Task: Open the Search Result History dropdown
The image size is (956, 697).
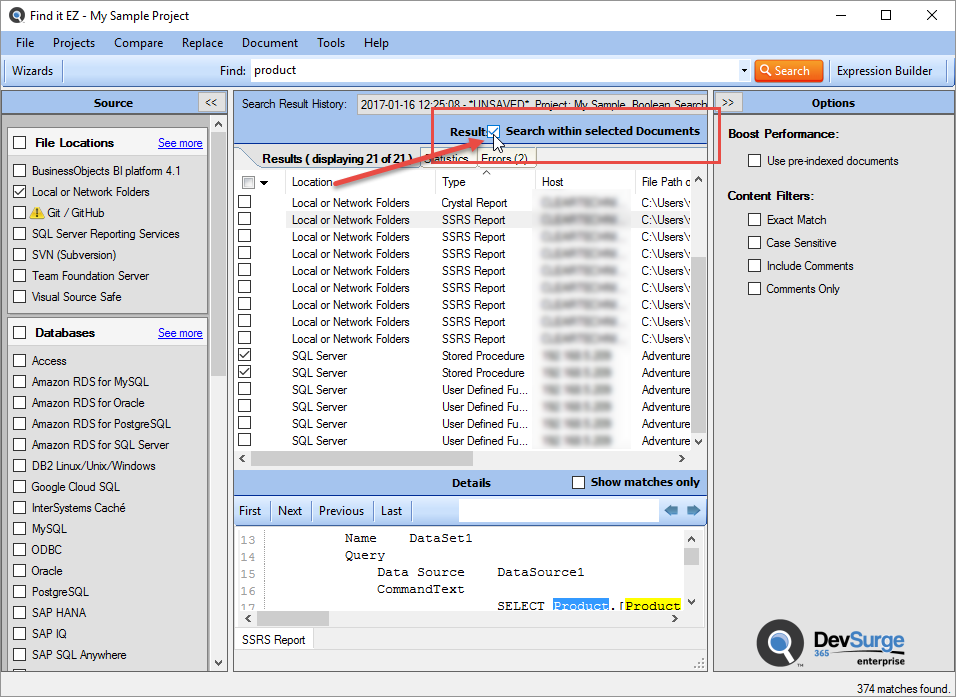Action: (532, 104)
